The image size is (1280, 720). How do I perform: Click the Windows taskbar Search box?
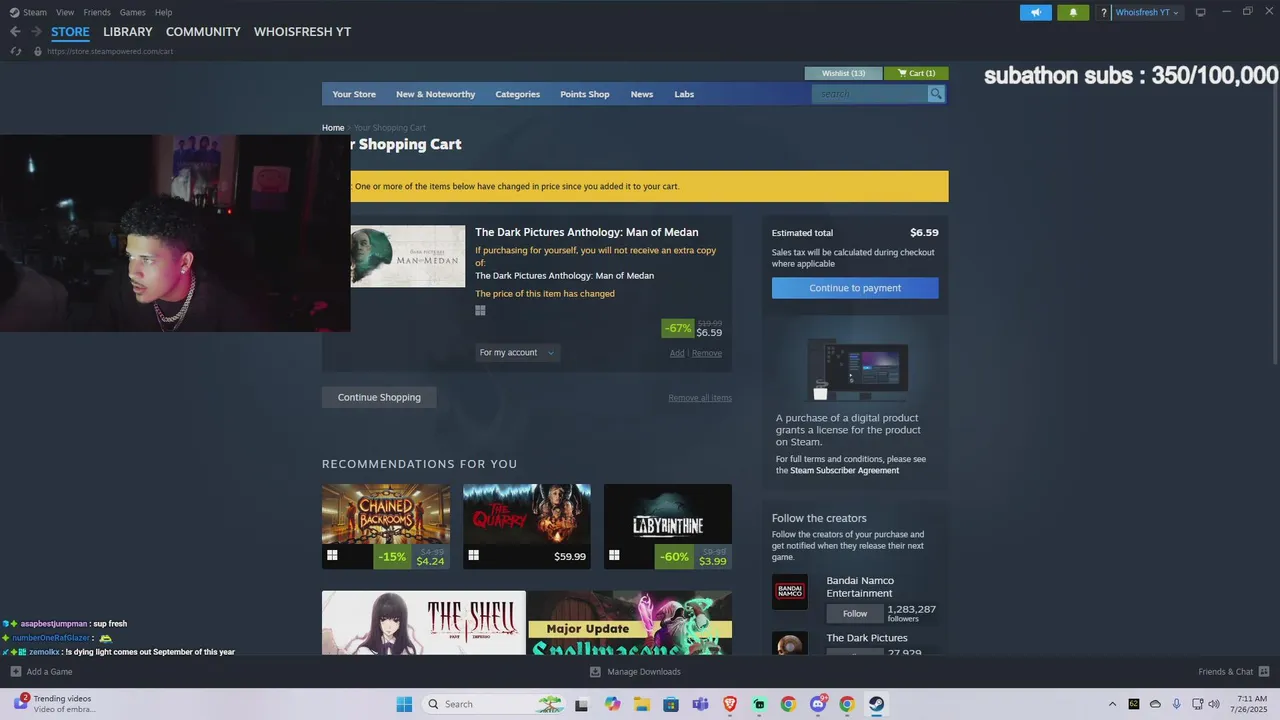(x=492, y=704)
